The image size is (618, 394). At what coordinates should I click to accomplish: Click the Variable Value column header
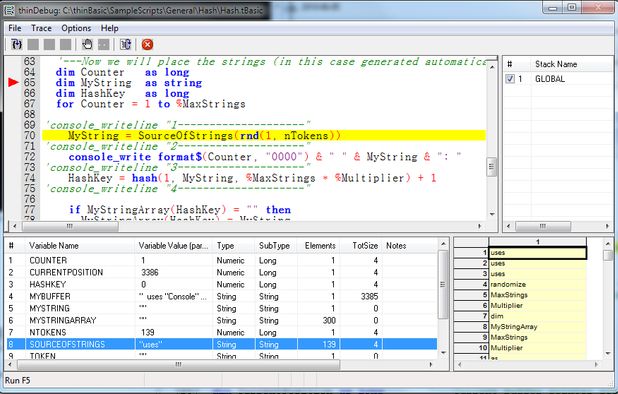pos(174,246)
